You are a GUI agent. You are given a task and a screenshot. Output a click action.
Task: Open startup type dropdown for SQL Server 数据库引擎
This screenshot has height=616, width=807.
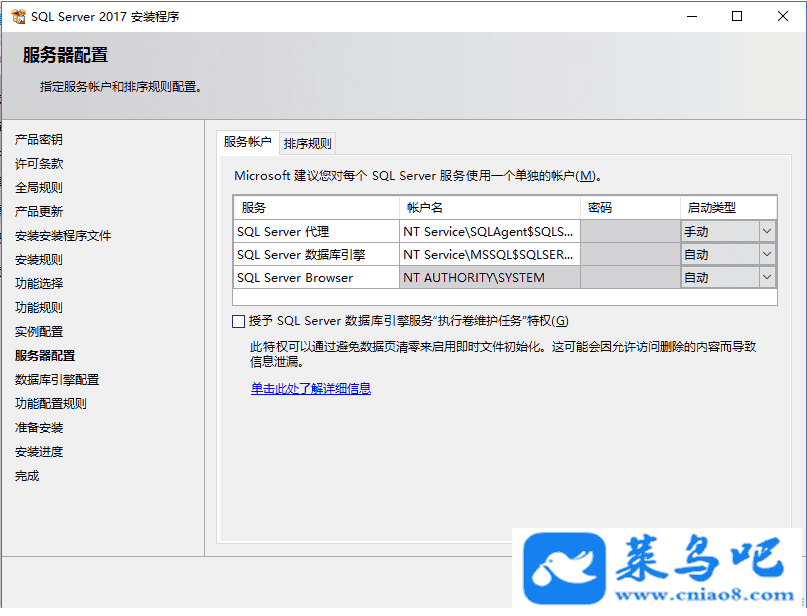(x=767, y=254)
